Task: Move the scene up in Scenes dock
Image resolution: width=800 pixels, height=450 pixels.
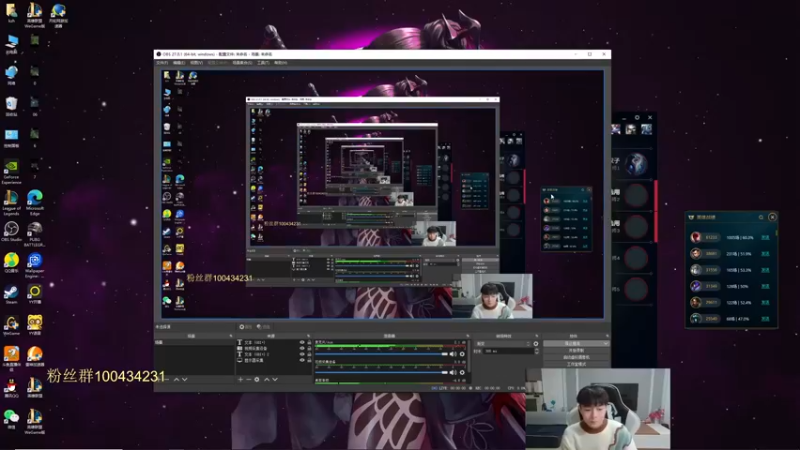Action: tap(177, 380)
